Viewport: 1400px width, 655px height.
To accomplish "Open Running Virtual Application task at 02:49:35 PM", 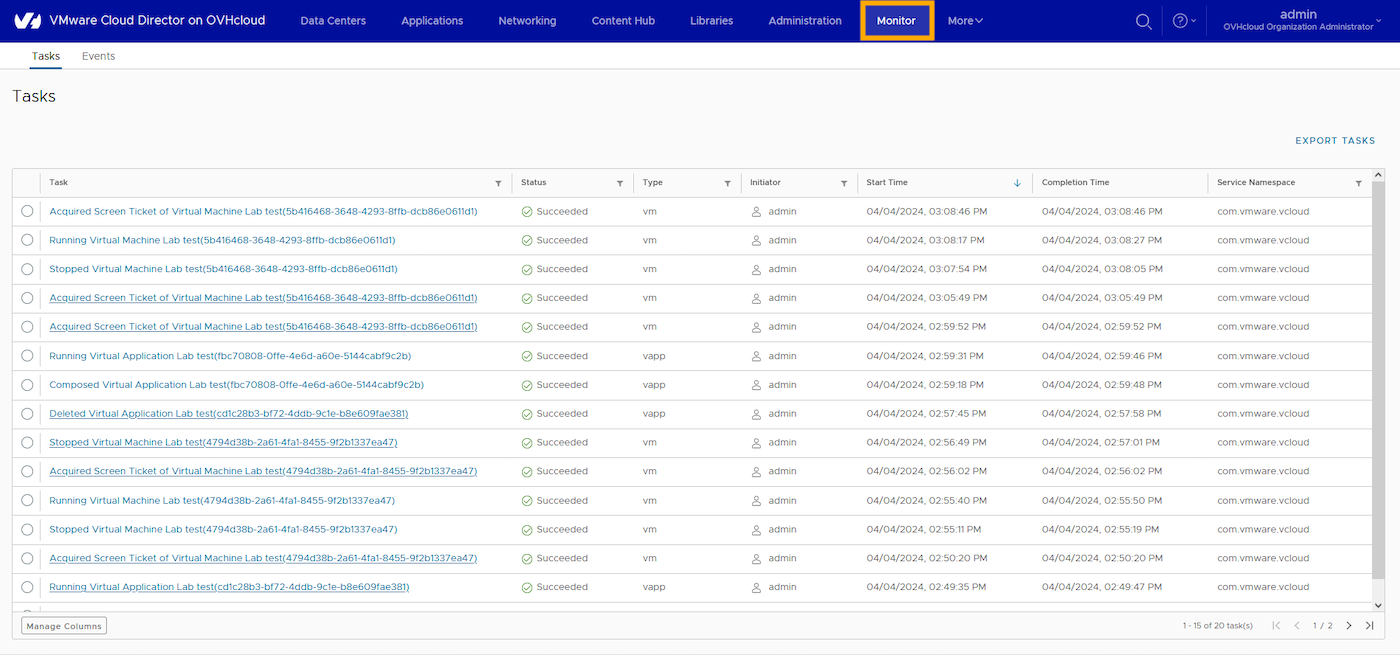I will (x=229, y=587).
